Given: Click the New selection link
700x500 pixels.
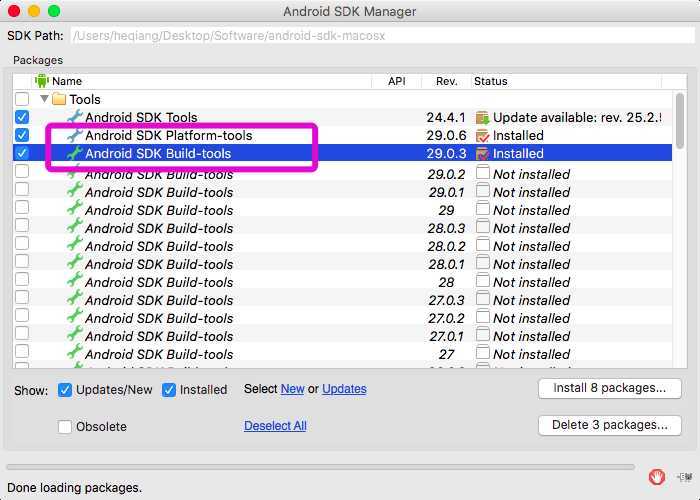Looking at the screenshot, I should 292,389.
